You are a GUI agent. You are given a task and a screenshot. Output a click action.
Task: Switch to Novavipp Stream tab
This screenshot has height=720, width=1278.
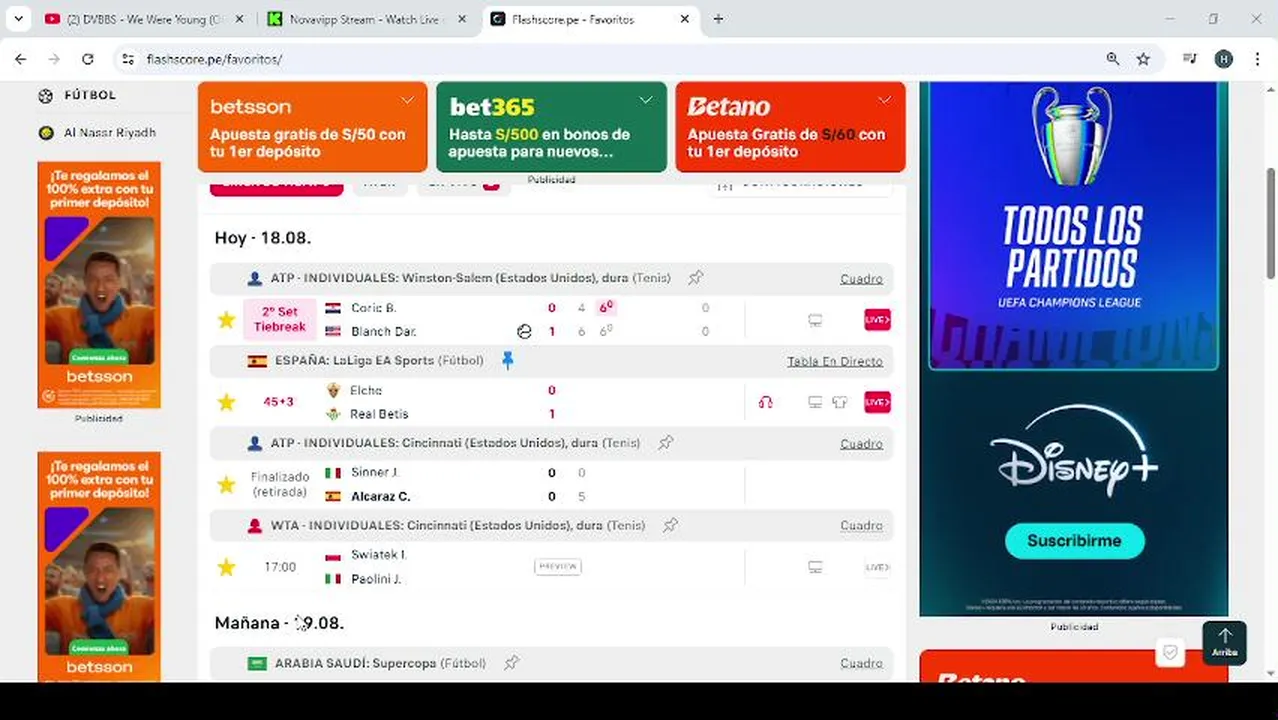(x=366, y=19)
